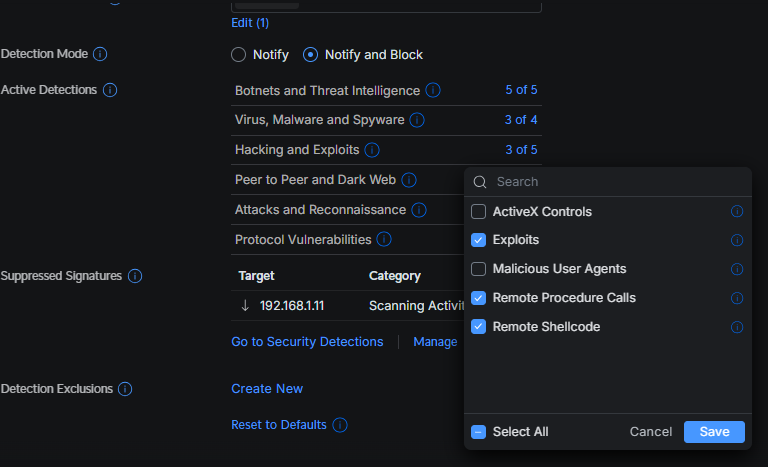Viewport: 768px width, 467px height.
Task: Toggle the Select All checkbox
Action: pyautogui.click(x=479, y=432)
